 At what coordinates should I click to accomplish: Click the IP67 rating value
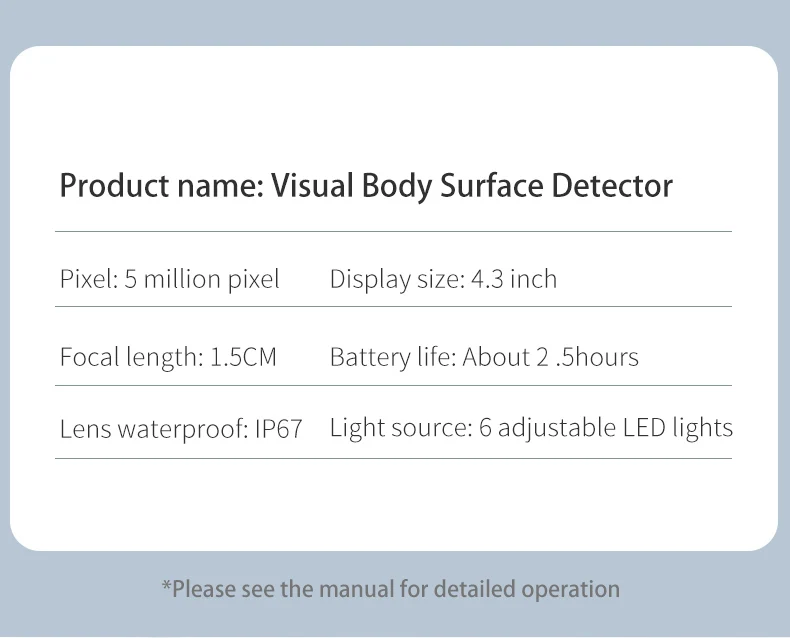pyautogui.click(x=279, y=429)
